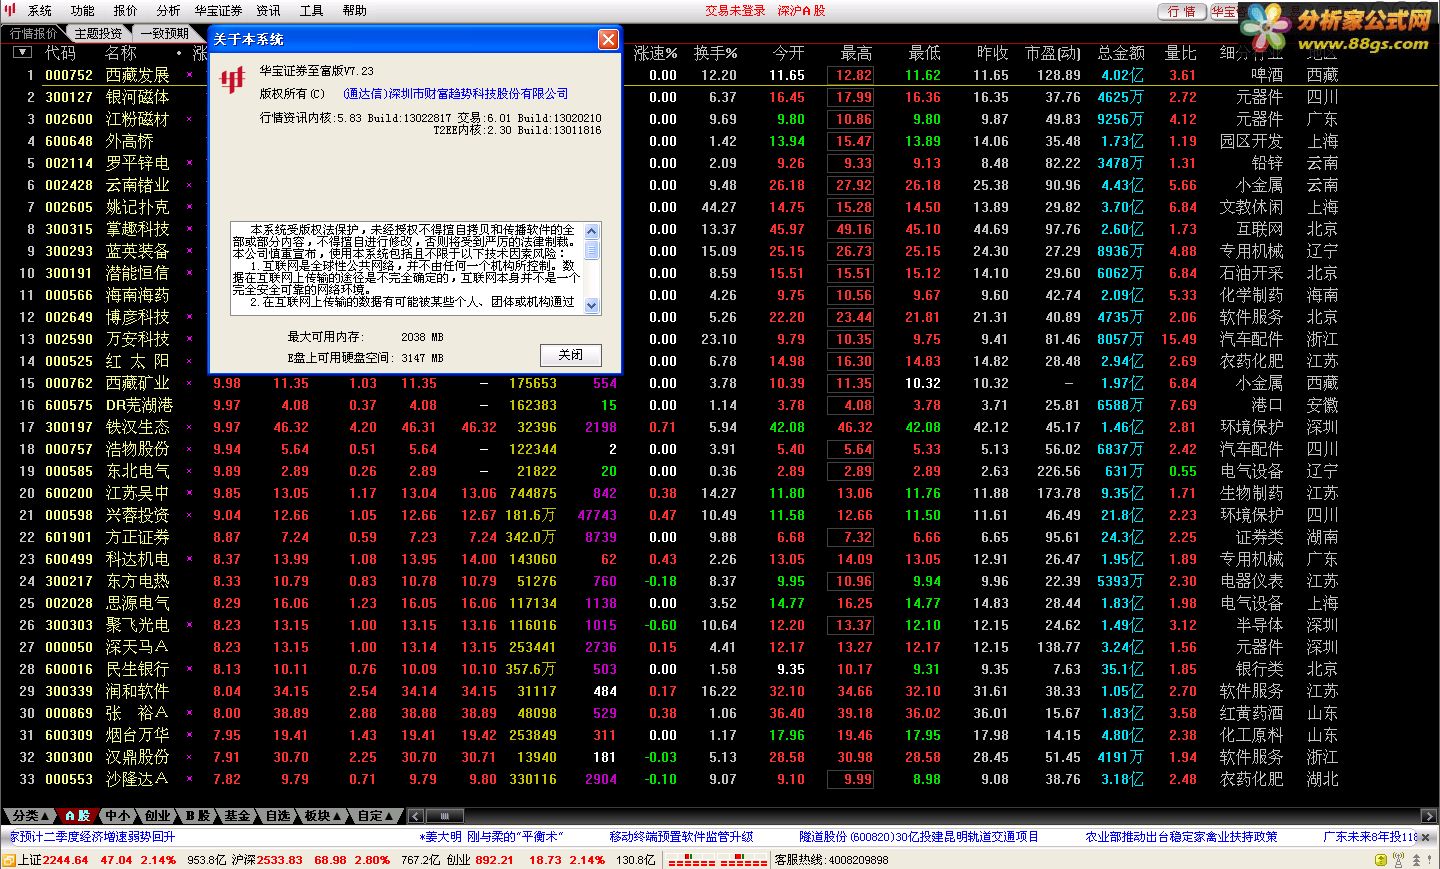Click the 上证 index value 2244.64
Viewport: 1440px width, 869px height.
[x=65, y=860]
